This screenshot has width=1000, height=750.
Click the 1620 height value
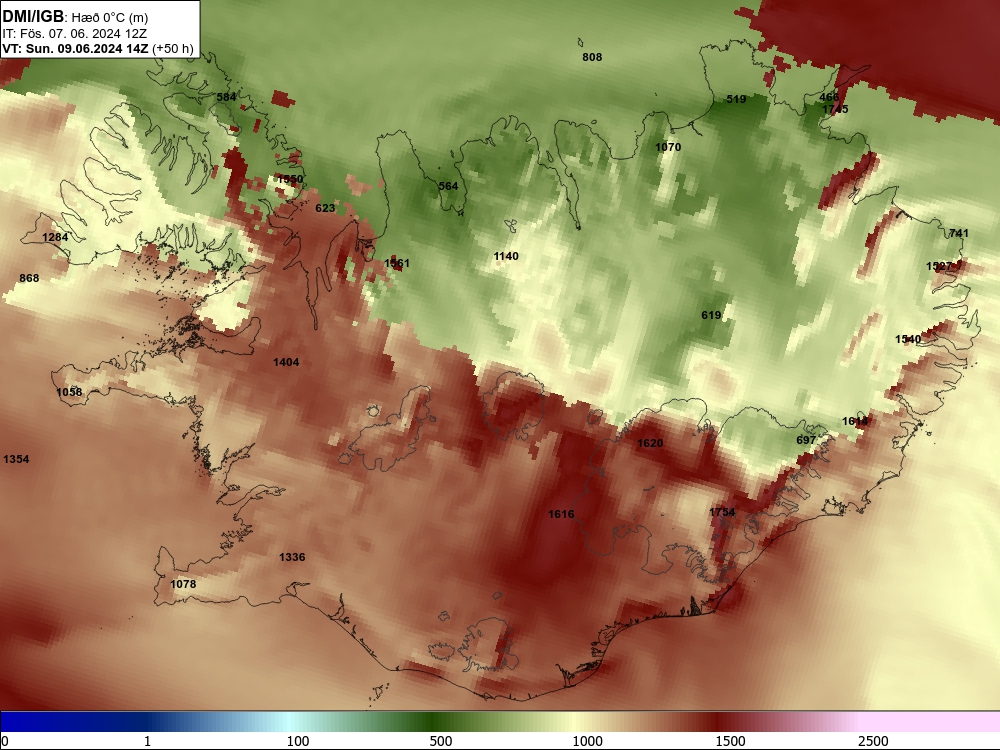point(650,443)
